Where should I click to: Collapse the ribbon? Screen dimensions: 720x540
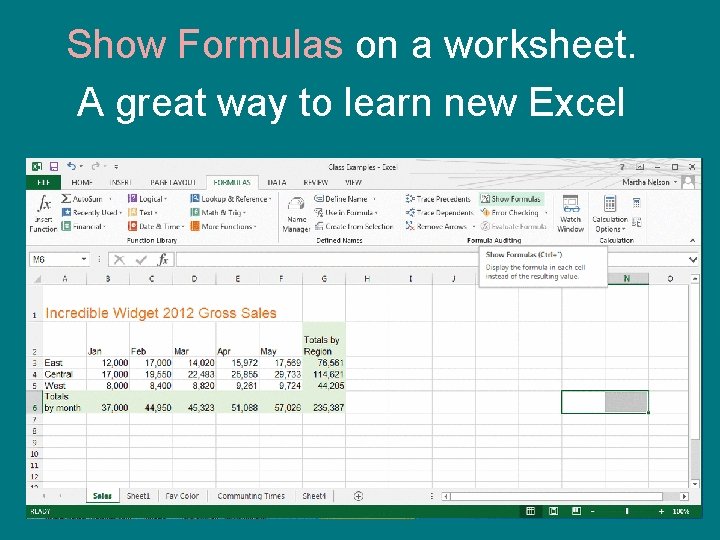[692, 240]
